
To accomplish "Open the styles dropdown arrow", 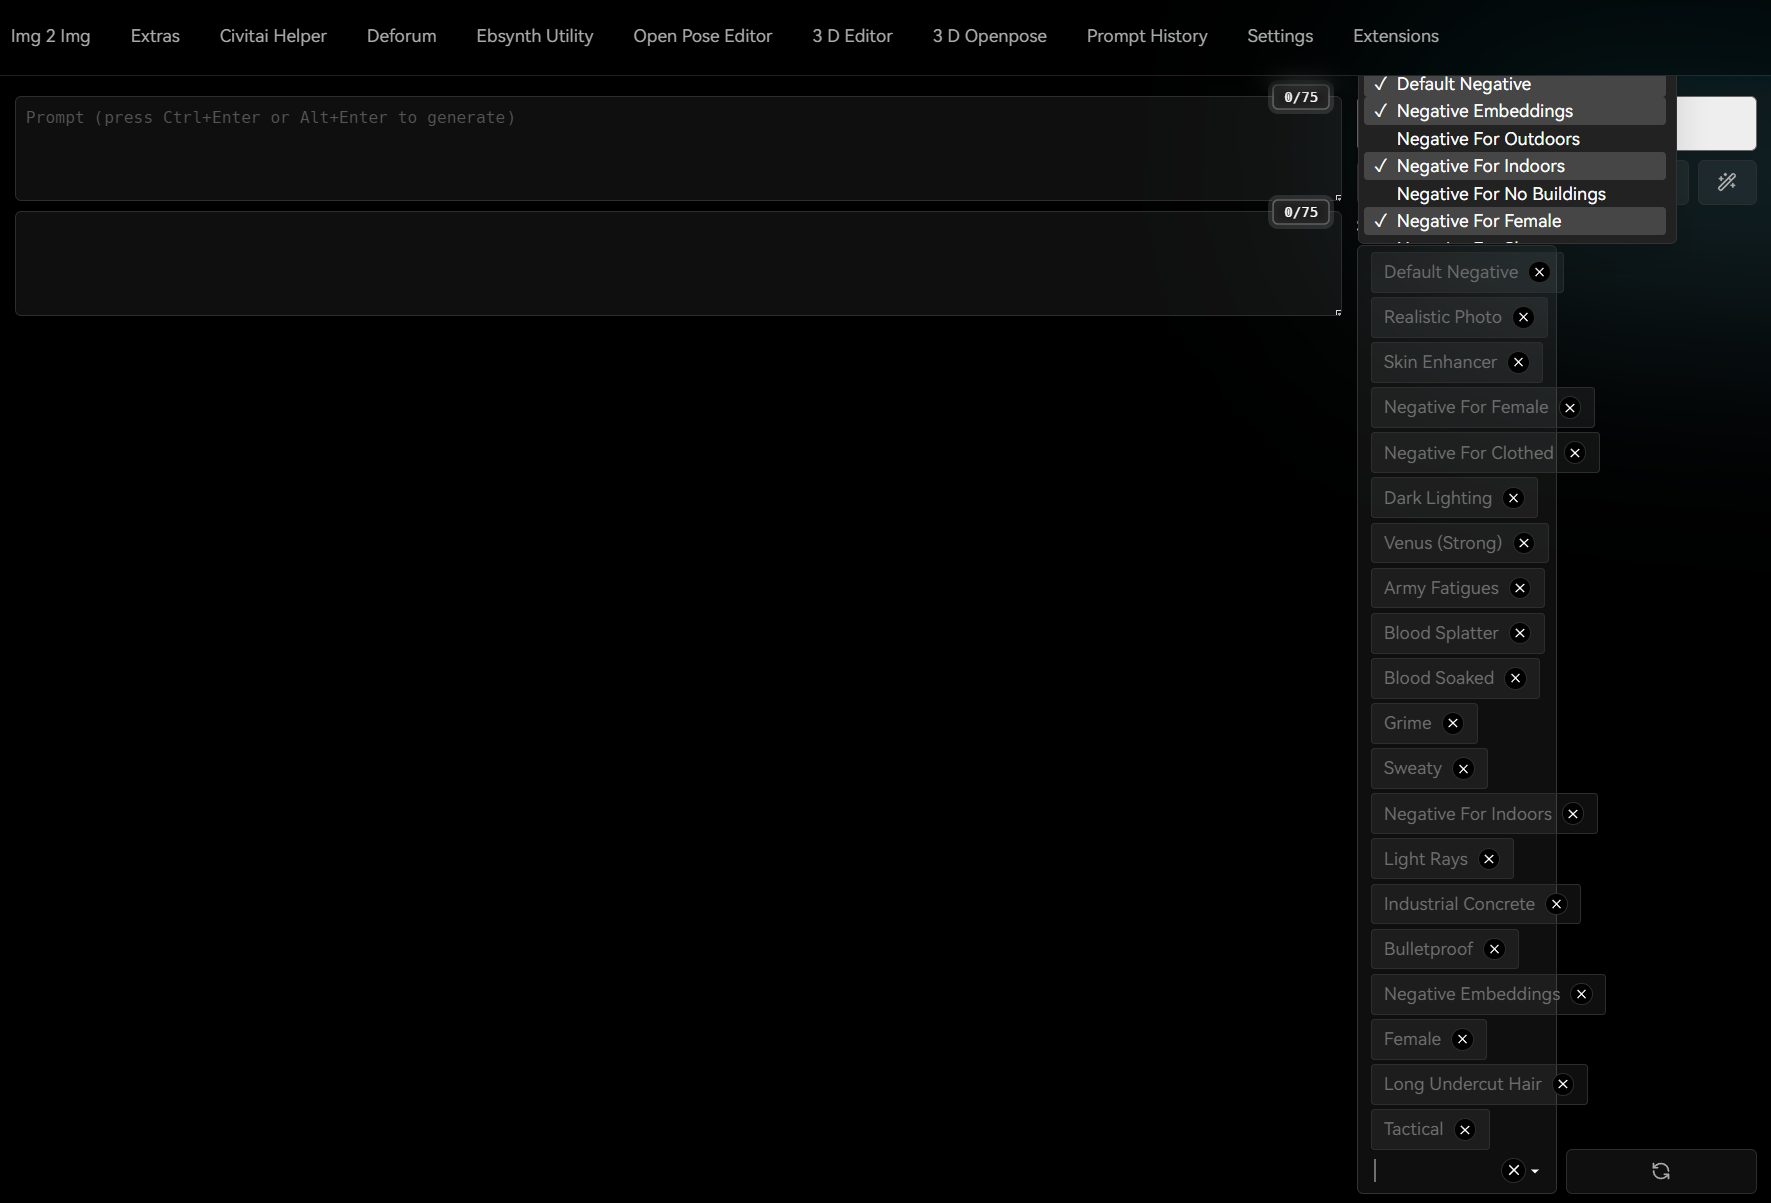I will click(x=1537, y=1171).
